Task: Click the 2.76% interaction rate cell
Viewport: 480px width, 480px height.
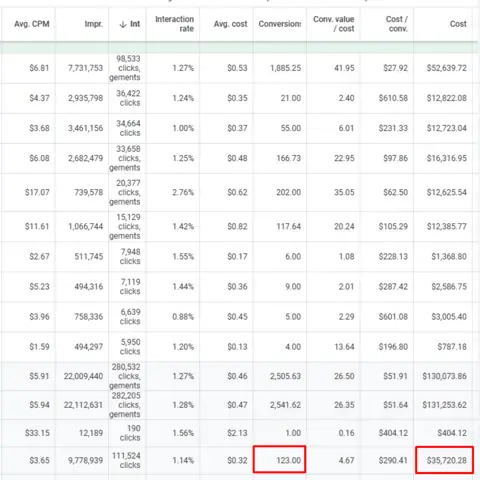Action: 183,192
